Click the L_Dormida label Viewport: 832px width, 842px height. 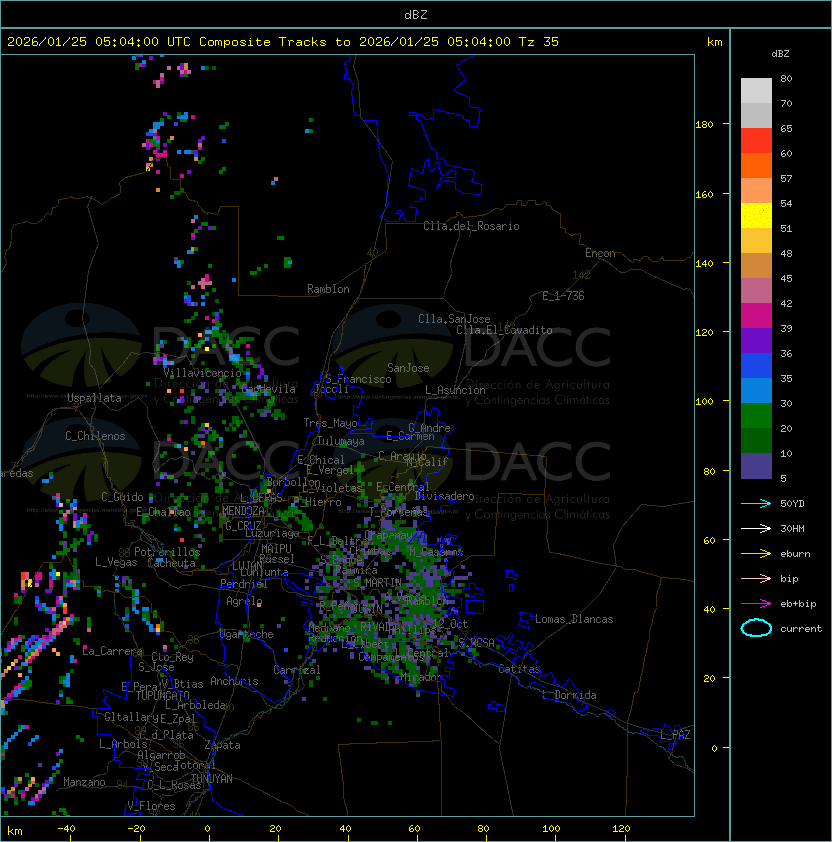coord(570,695)
